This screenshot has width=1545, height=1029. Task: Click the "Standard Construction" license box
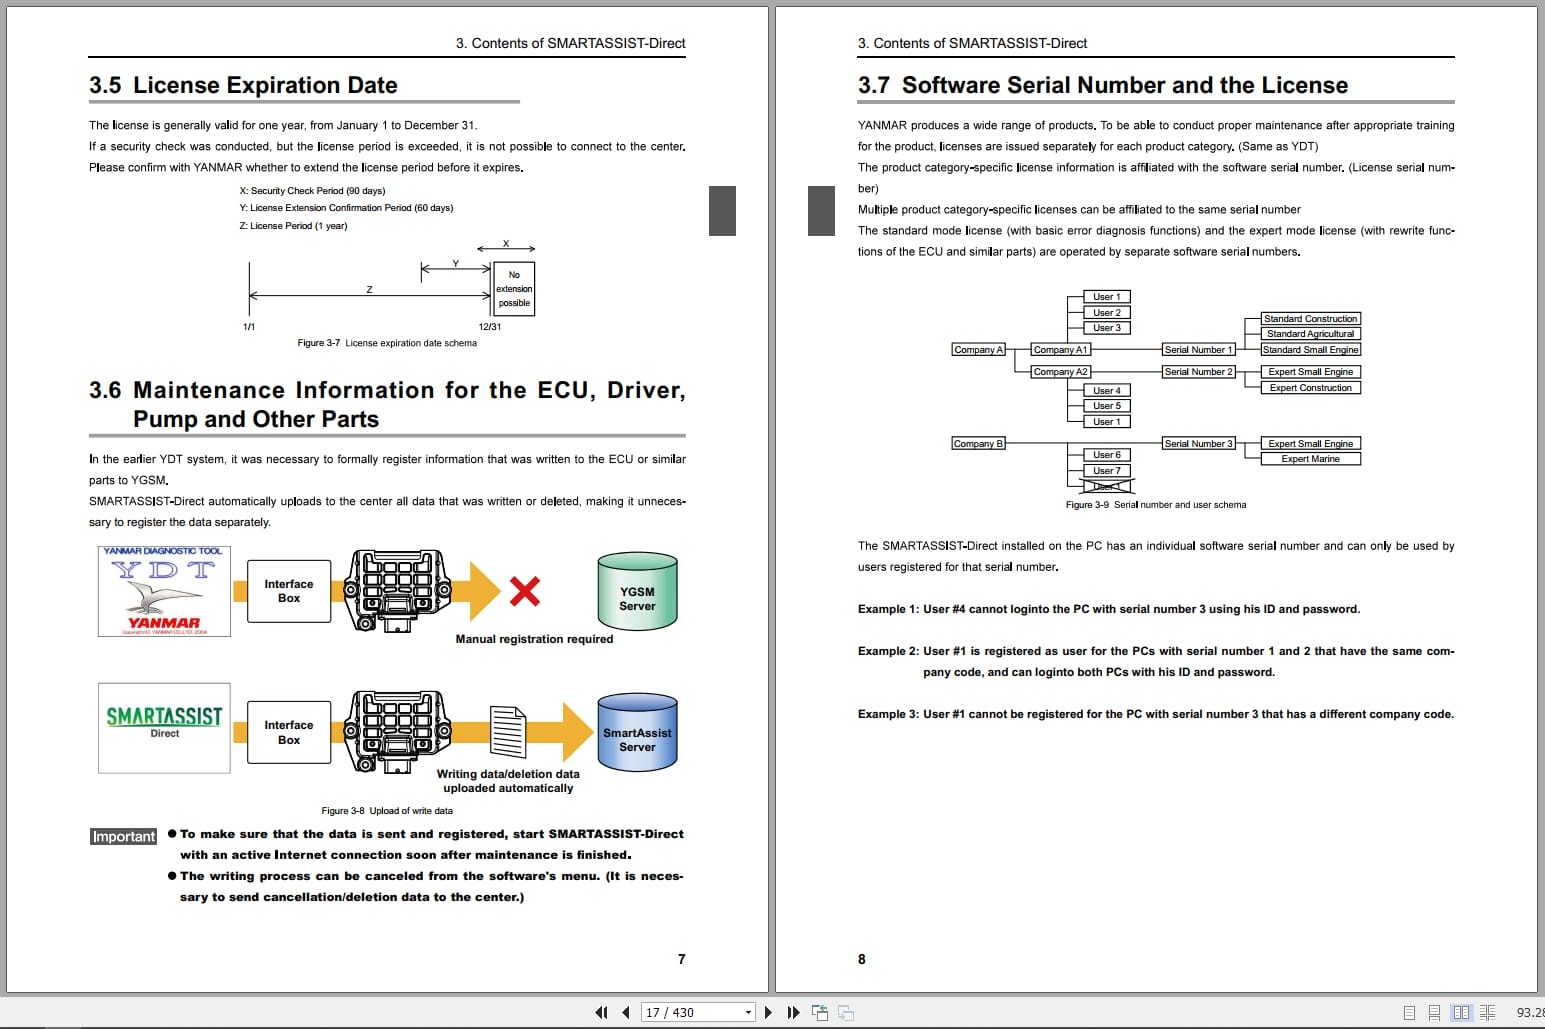(x=1311, y=319)
